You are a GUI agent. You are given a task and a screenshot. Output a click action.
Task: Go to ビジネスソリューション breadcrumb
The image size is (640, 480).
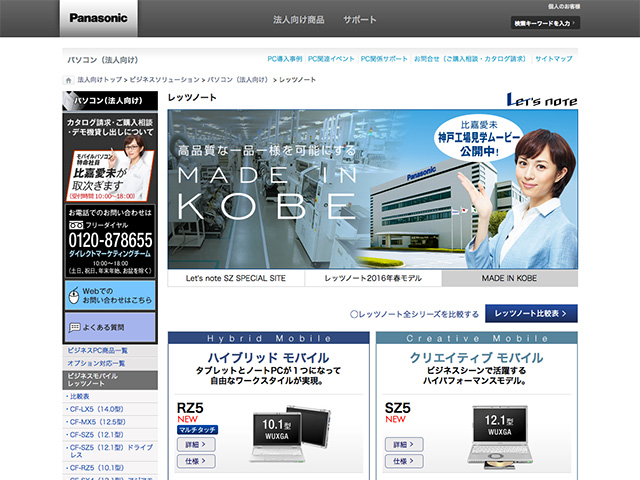(164, 80)
